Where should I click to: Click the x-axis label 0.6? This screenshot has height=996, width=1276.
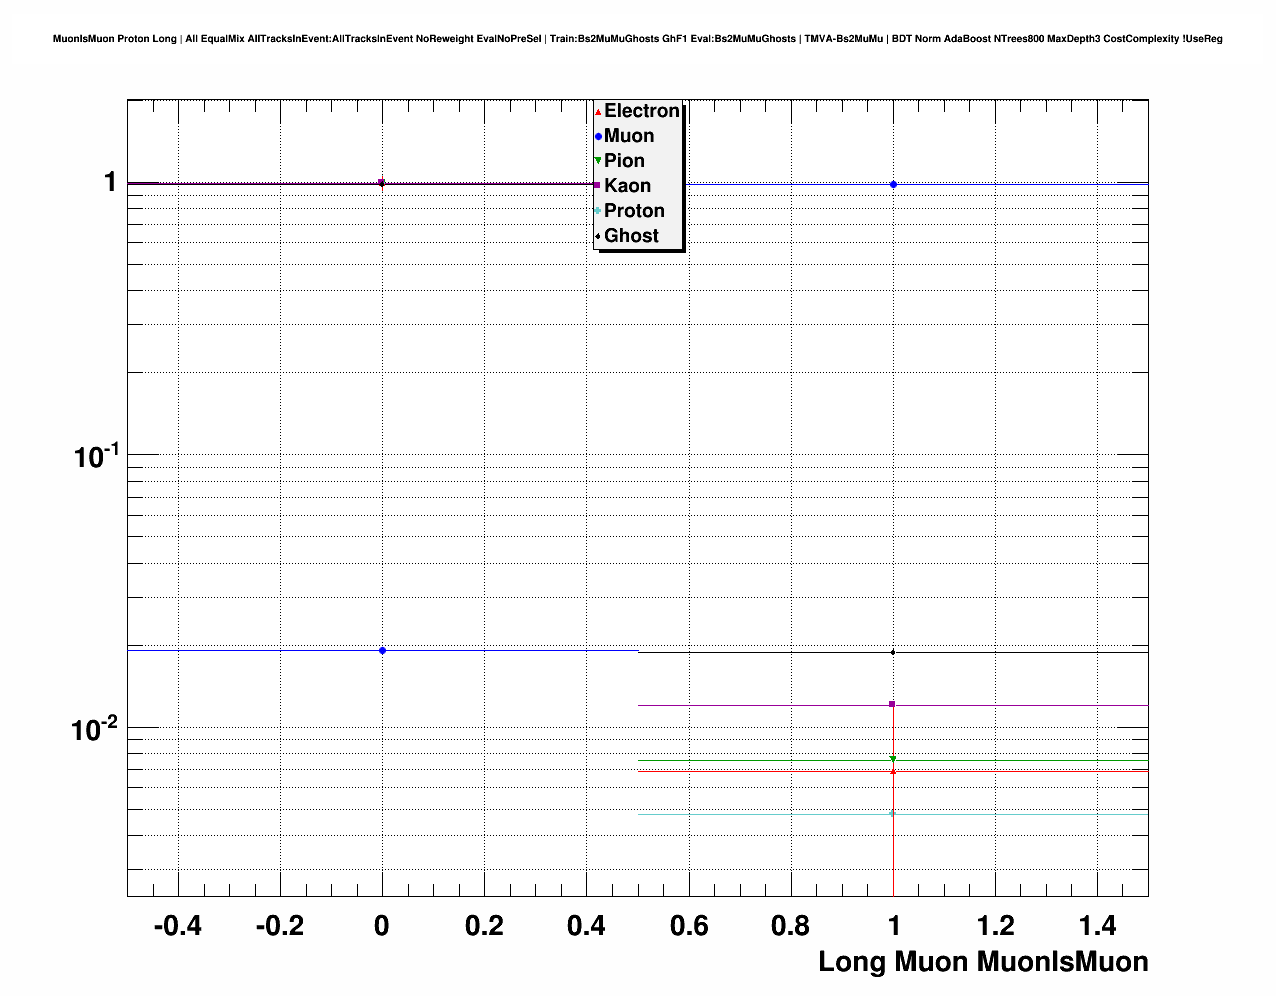pyautogui.click(x=688, y=926)
